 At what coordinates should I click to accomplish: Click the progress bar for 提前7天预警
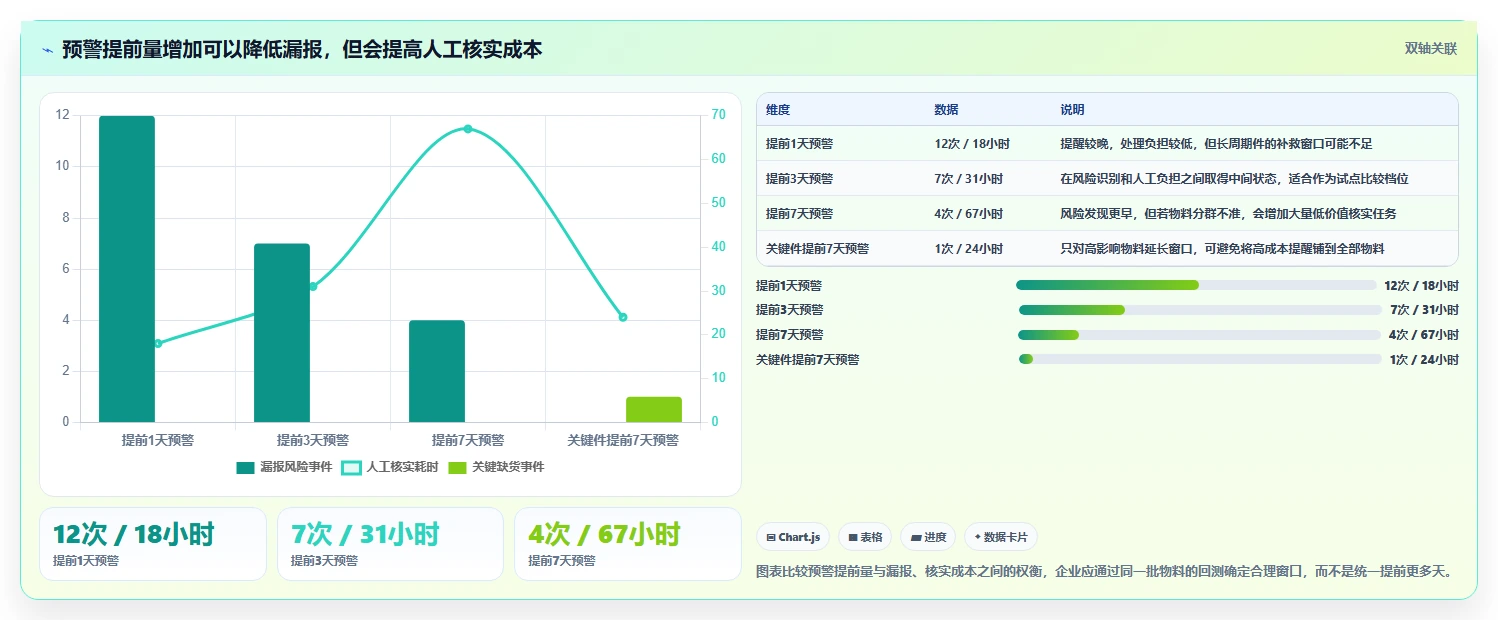tap(1199, 335)
